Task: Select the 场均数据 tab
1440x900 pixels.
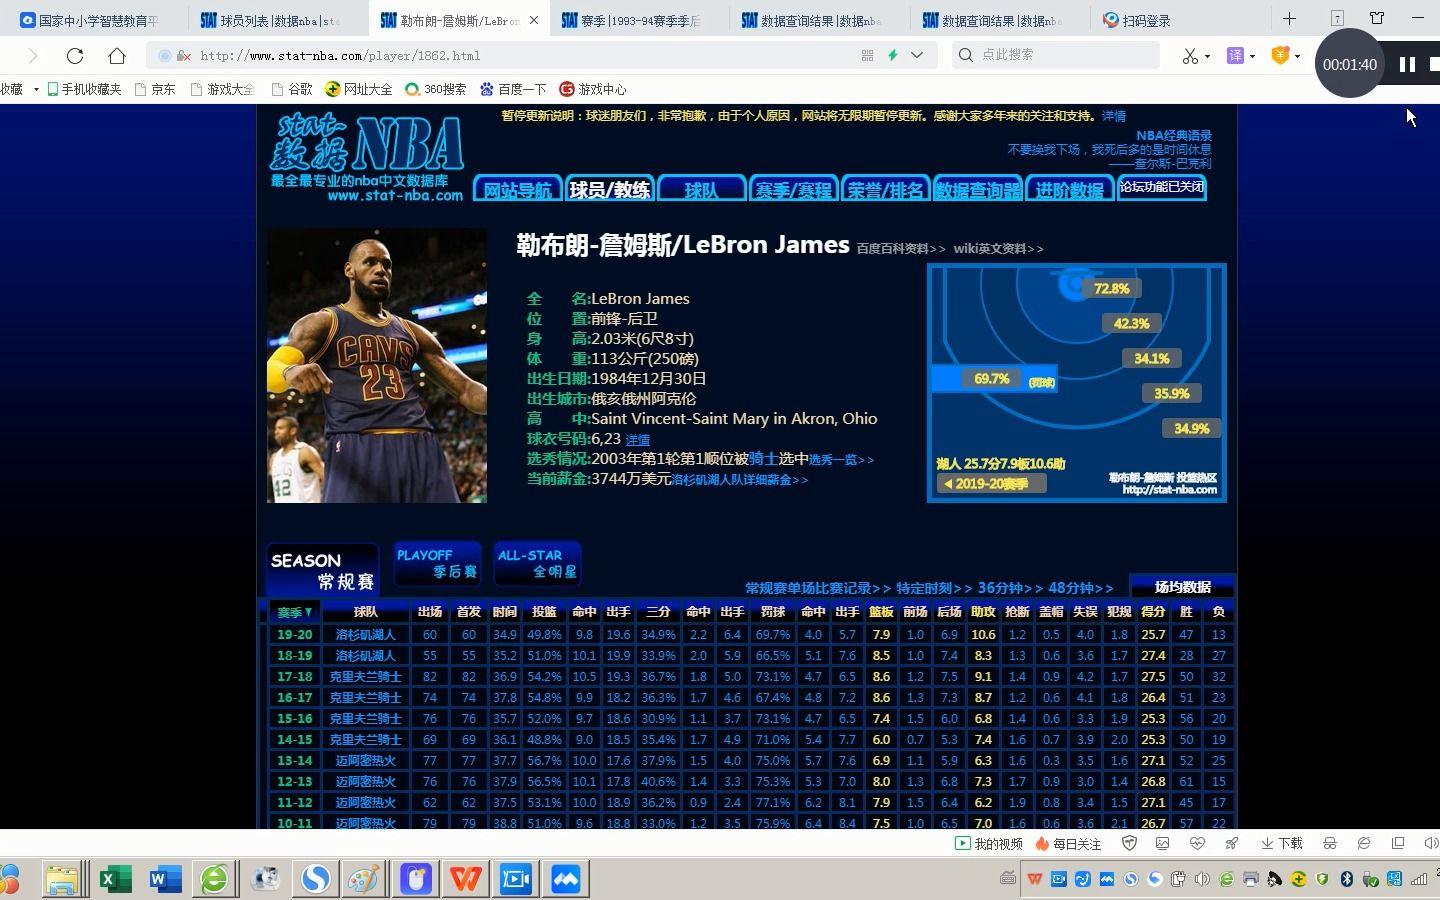Action: click(1182, 587)
